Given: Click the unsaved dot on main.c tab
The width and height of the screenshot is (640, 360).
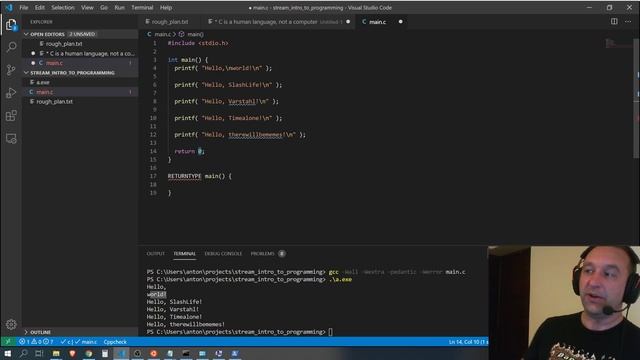Looking at the screenshot, I should [x=400, y=22].
